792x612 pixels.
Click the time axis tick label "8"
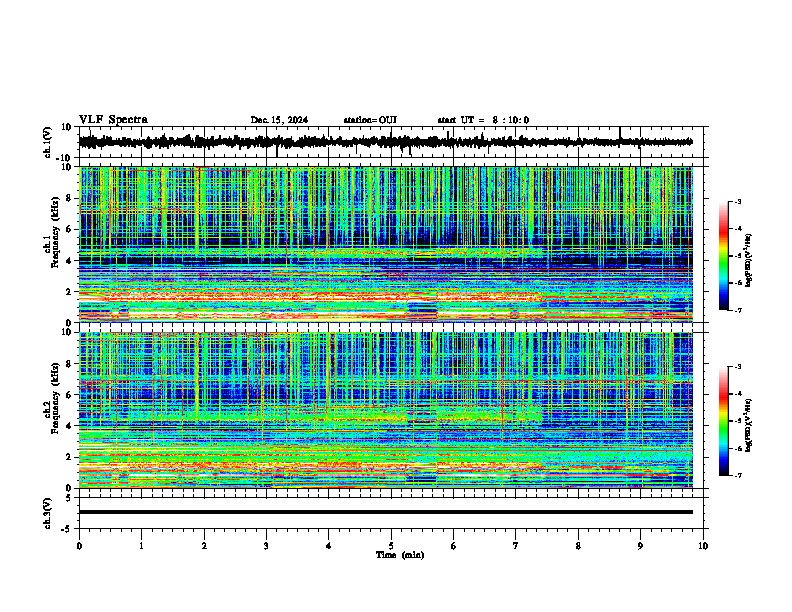click(578, 546)
